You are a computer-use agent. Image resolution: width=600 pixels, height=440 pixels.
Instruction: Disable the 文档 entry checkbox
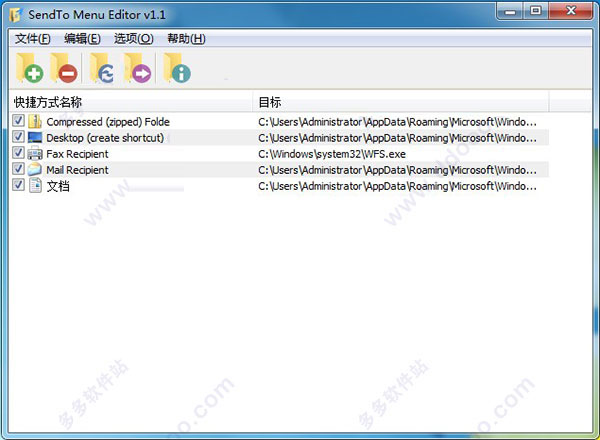click(18, 185)
